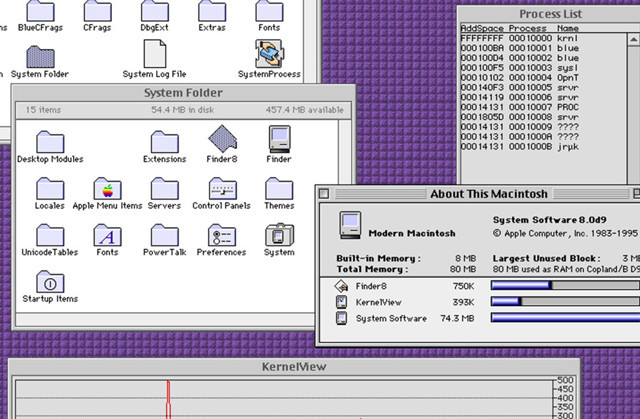The width and height of the screenshot is (640, 419).
Task: Select the System suitcase icon
Action: click(280, 234)
